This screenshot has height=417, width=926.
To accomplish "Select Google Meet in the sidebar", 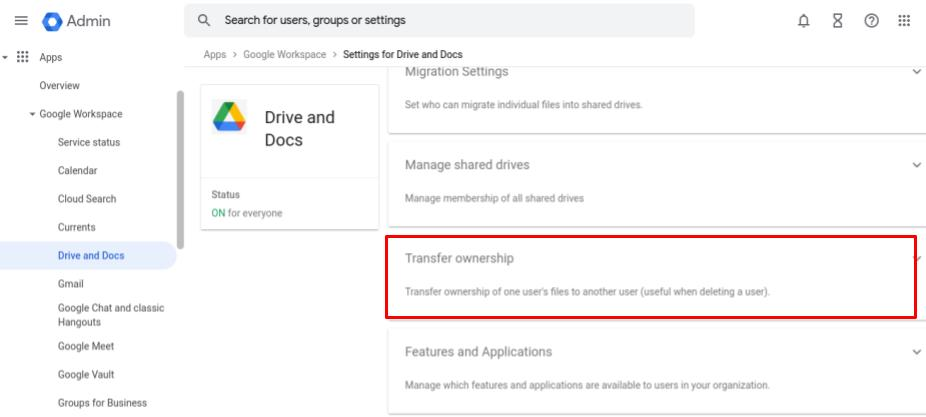I will click(86, 346).
